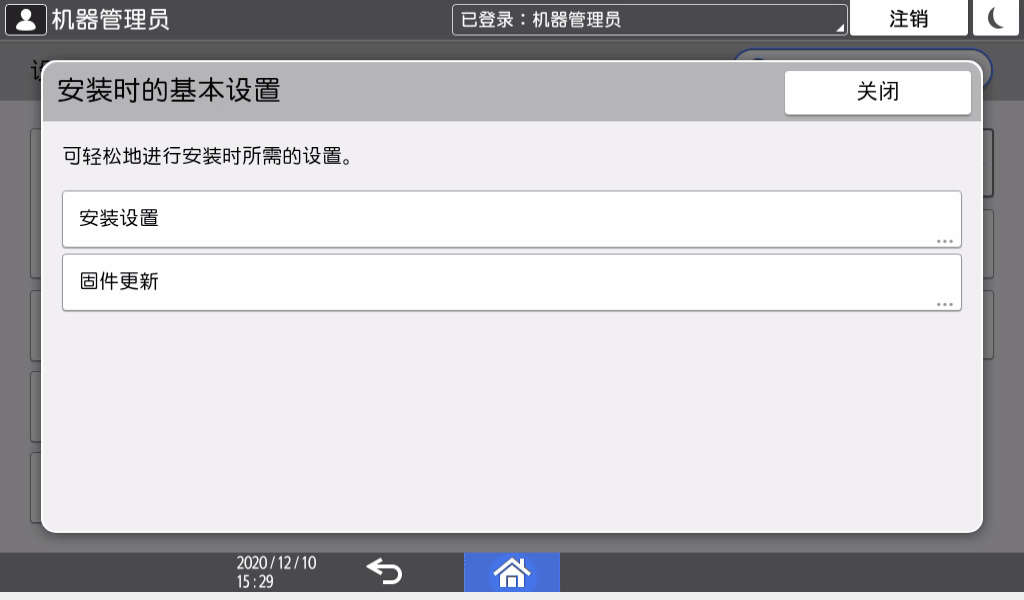Tap the 15:29 time readout
The image size is (1024, 600).
pyautogui.click(x=256, y=581)
